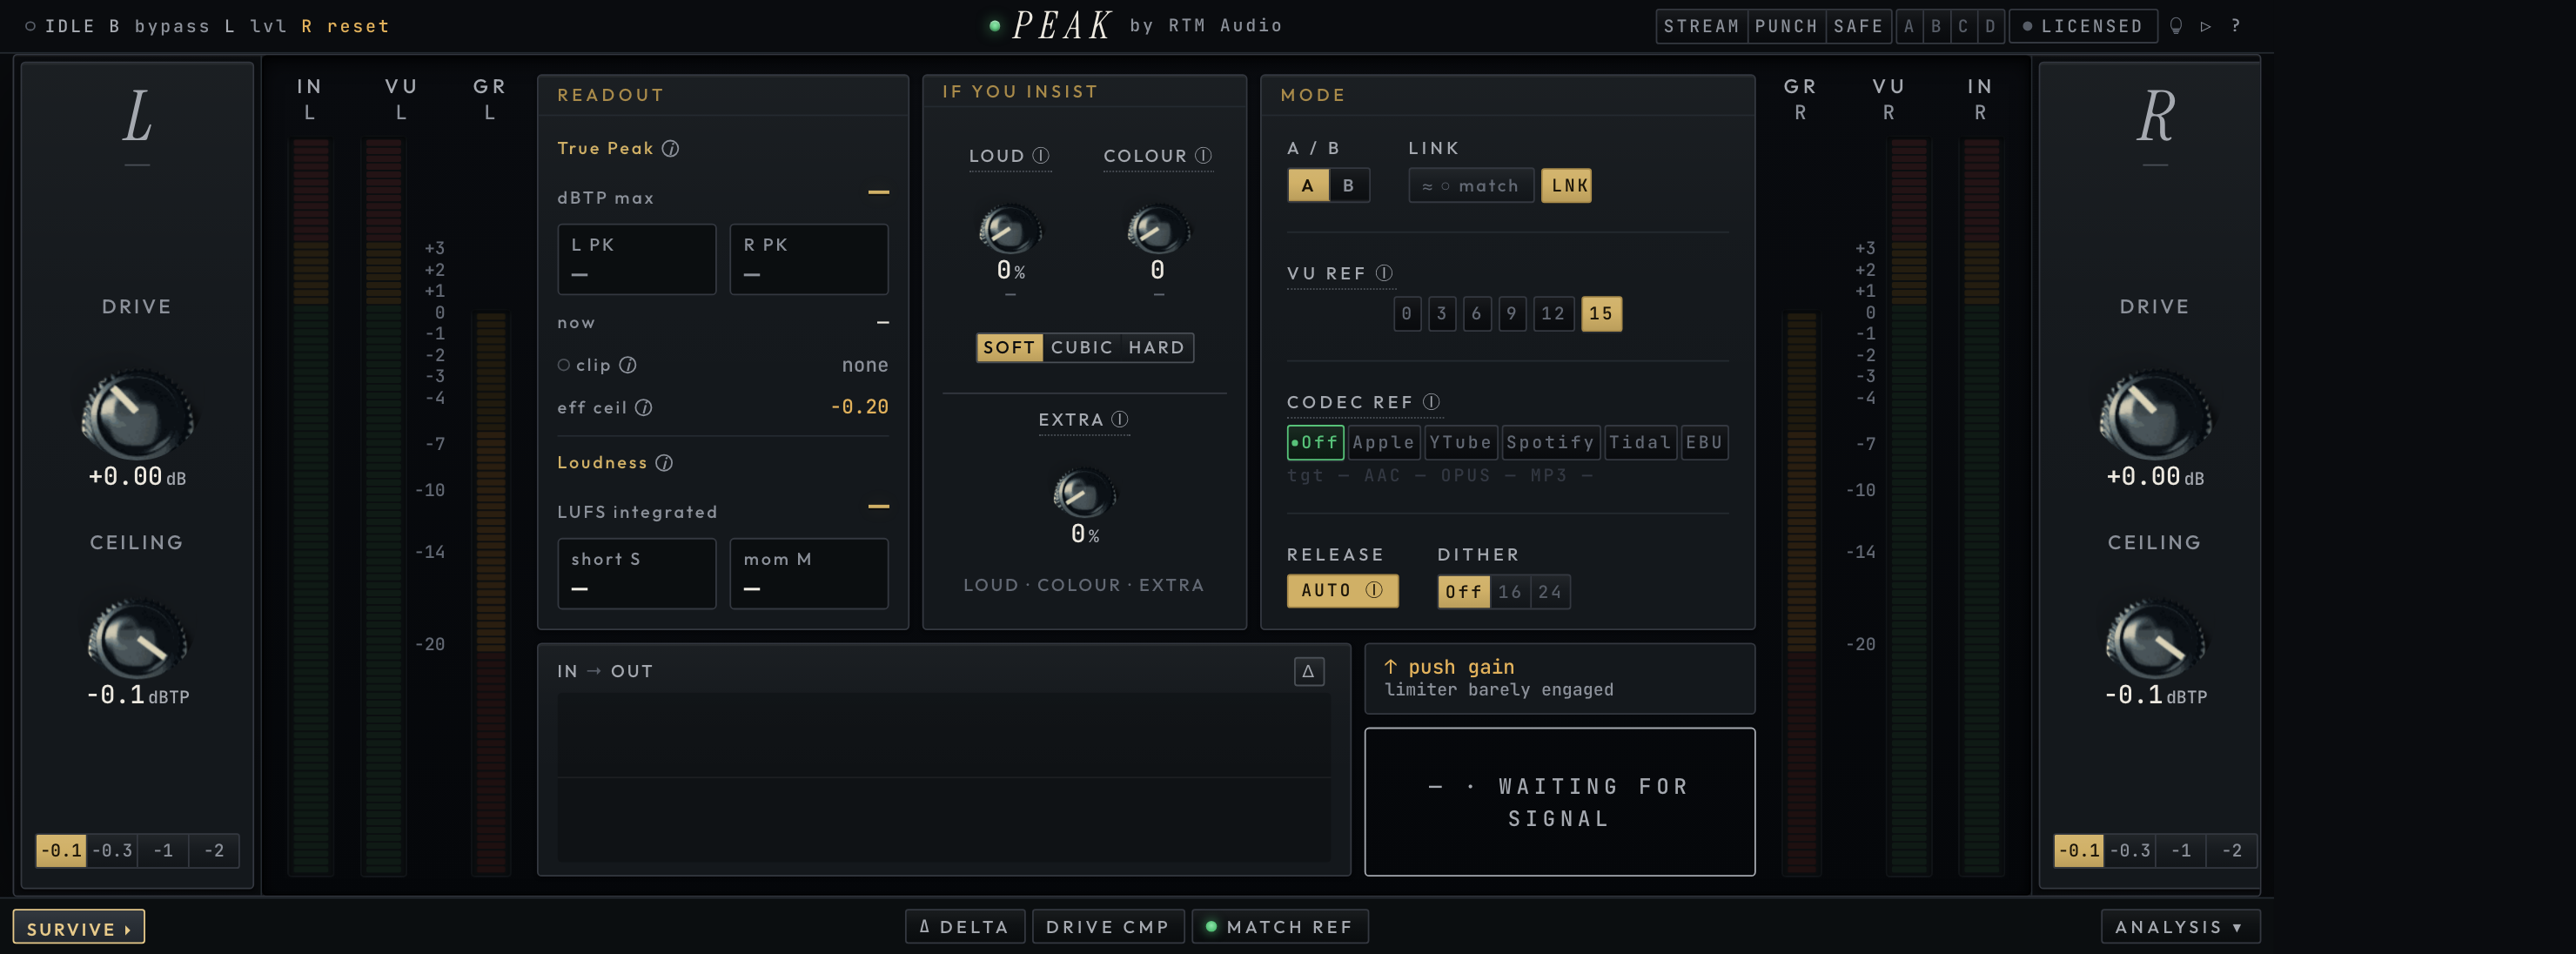
Task: Toggle AUTO release mode
Action: click(1341, 590)
